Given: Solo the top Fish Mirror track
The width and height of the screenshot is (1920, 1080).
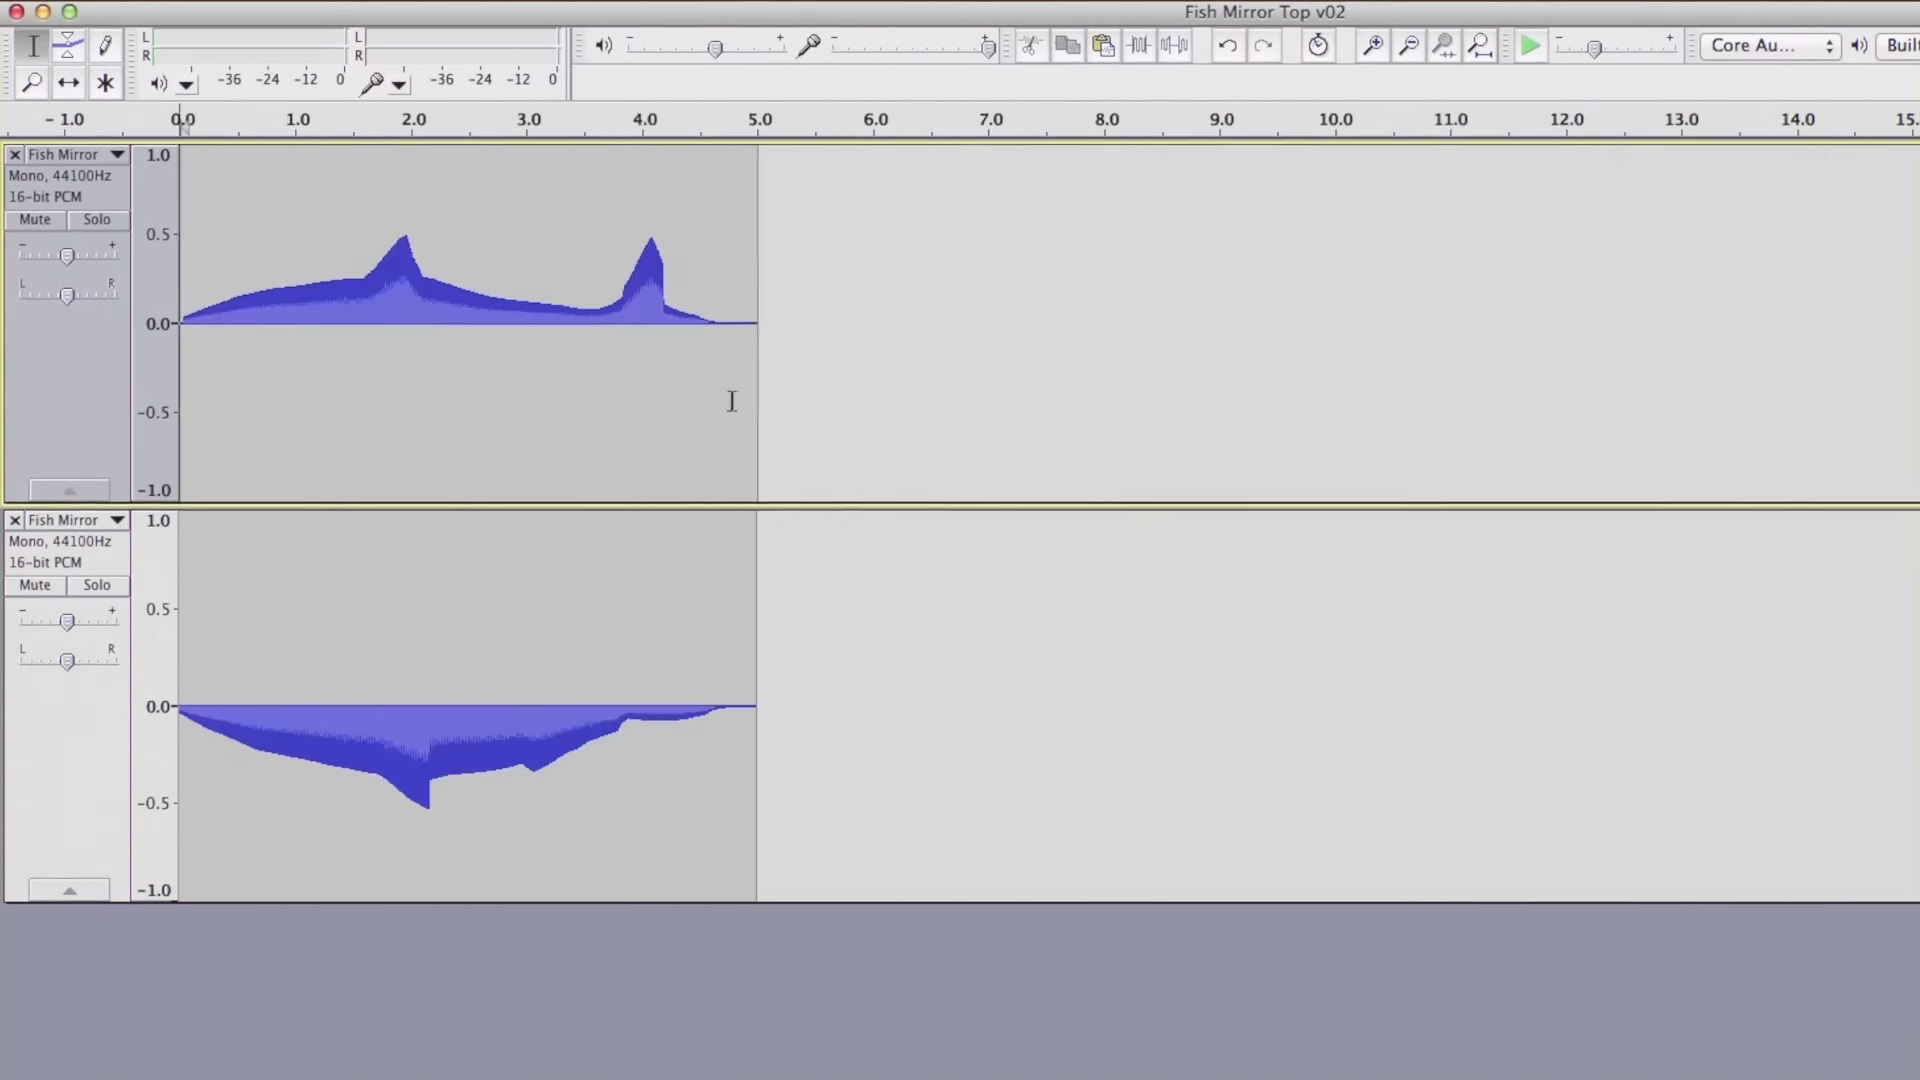Looking at the screenshot, I should pyautogui.click(x=97, y=220).
